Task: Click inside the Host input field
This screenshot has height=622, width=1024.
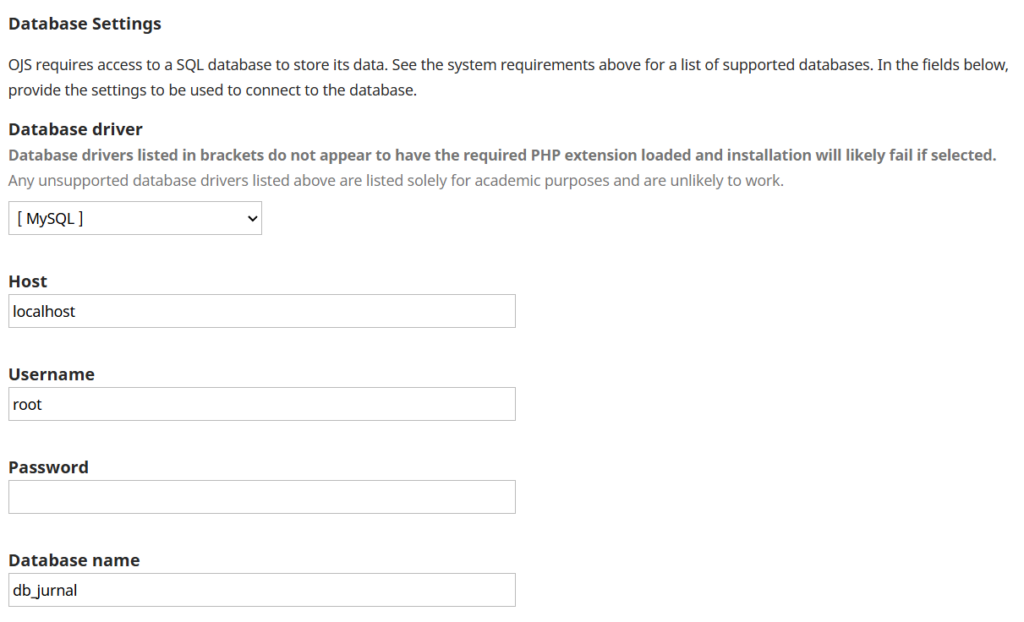Action: coord(260,311)
